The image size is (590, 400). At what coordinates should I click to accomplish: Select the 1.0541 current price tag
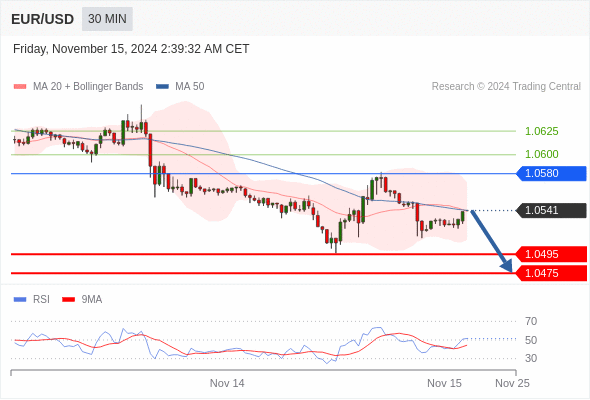pyautogui.click(x=552, y=210)
